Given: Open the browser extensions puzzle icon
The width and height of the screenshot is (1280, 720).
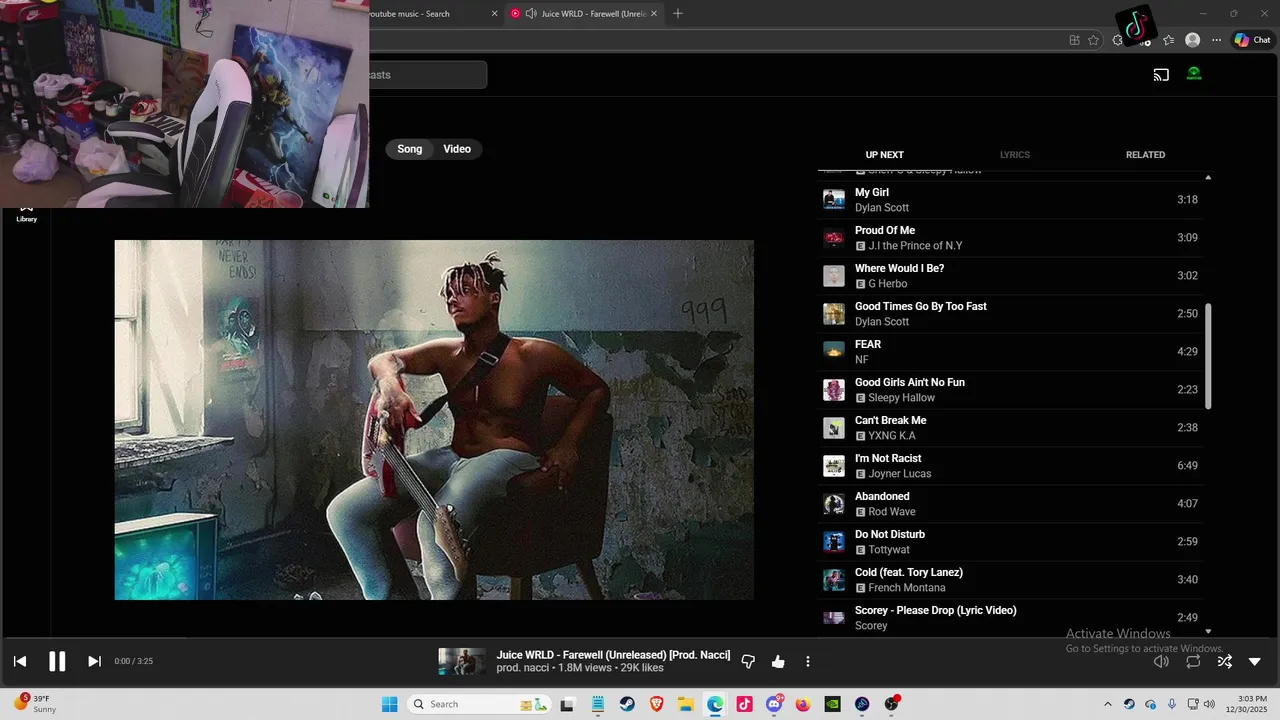Looking at the screenshot, I should tap(1118, 40).
